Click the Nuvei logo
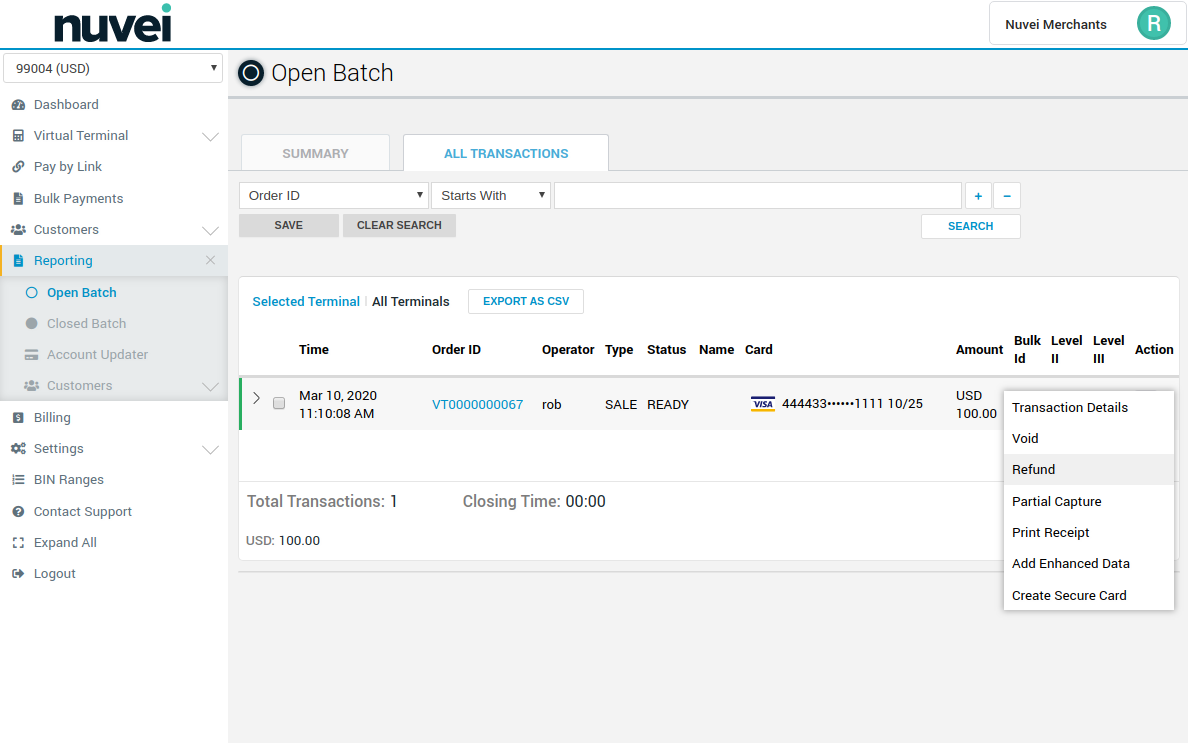 [113, 23]
